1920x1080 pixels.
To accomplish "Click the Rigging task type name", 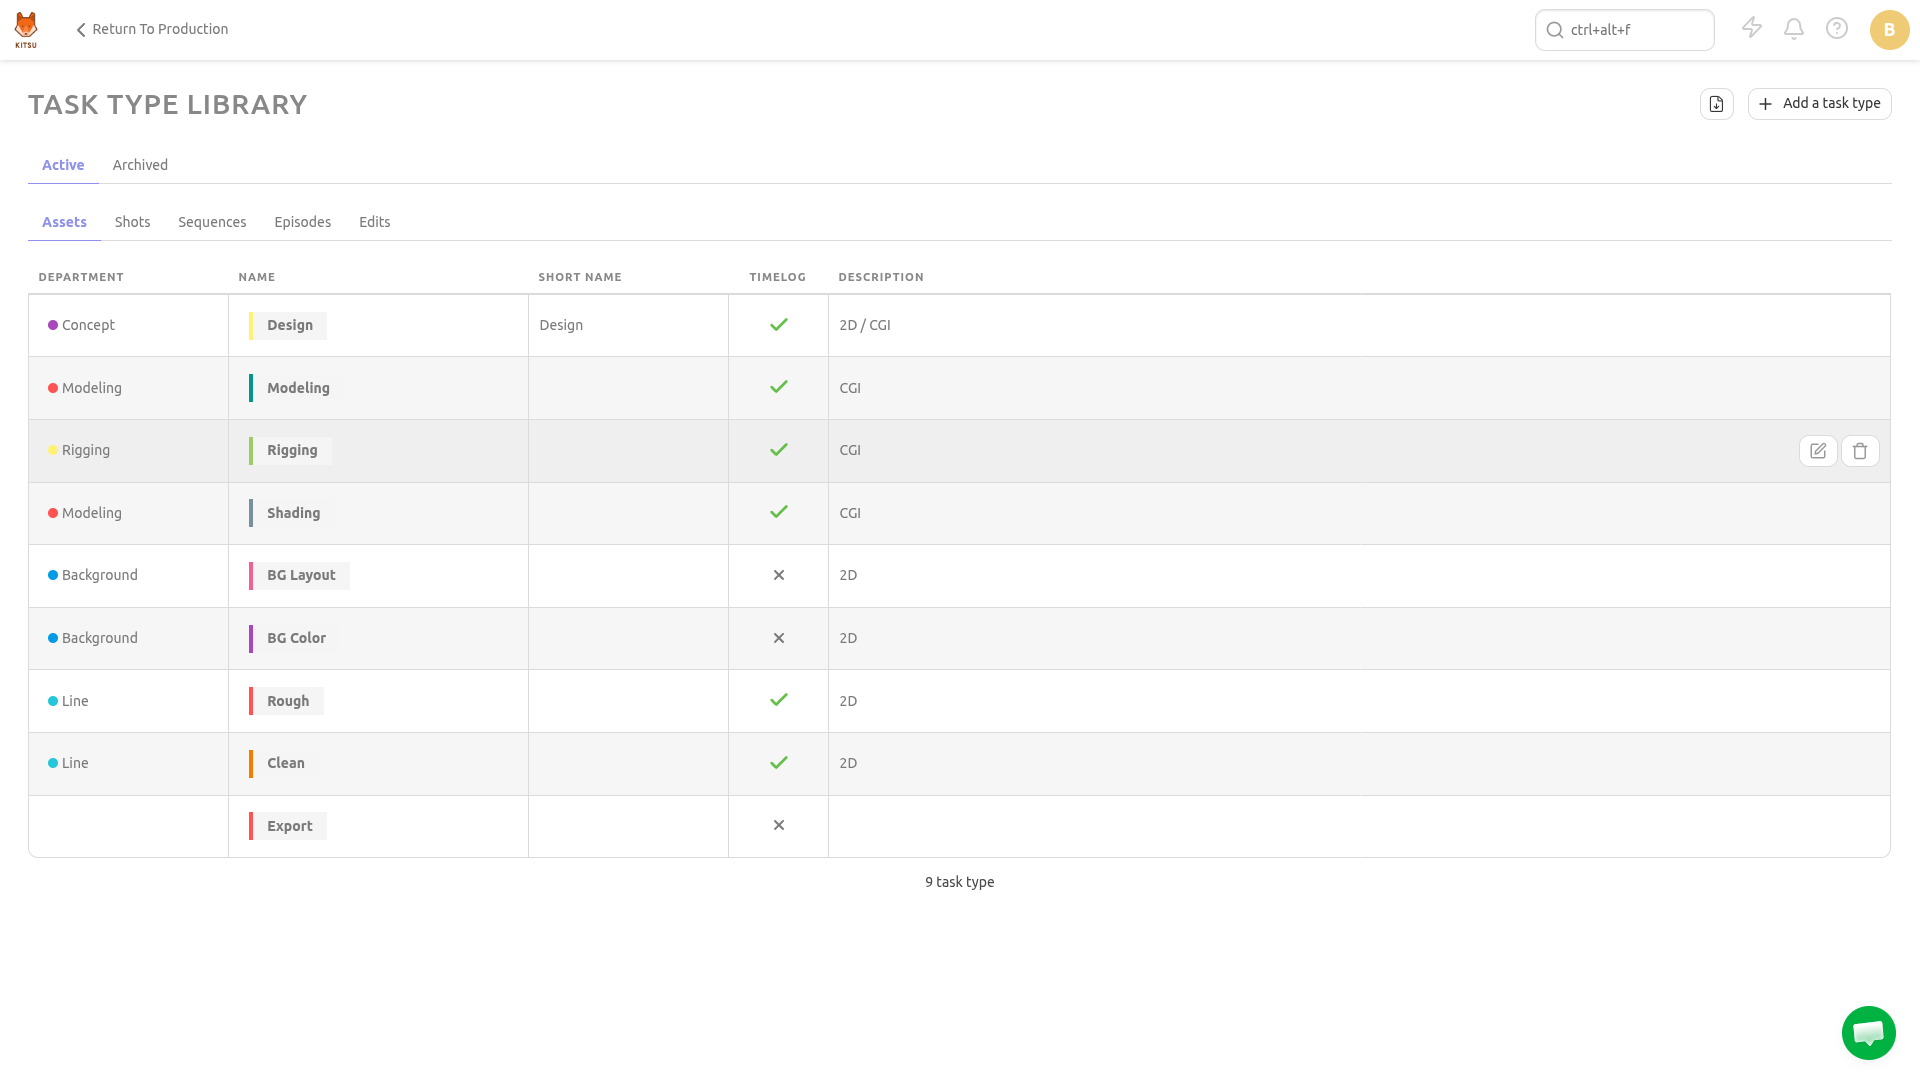I will click(291, 450).
